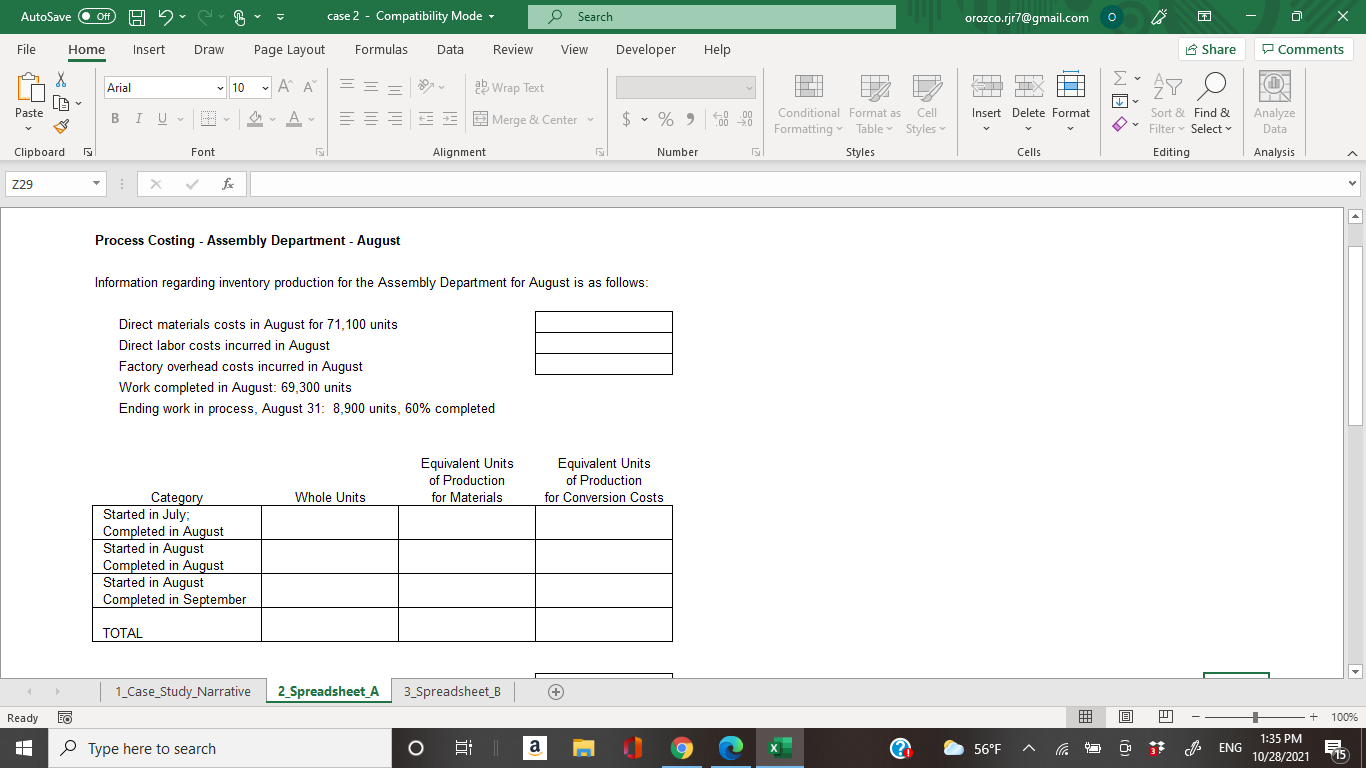Toggle Wrap Text
1366x768 pixels.
(509, 88)
